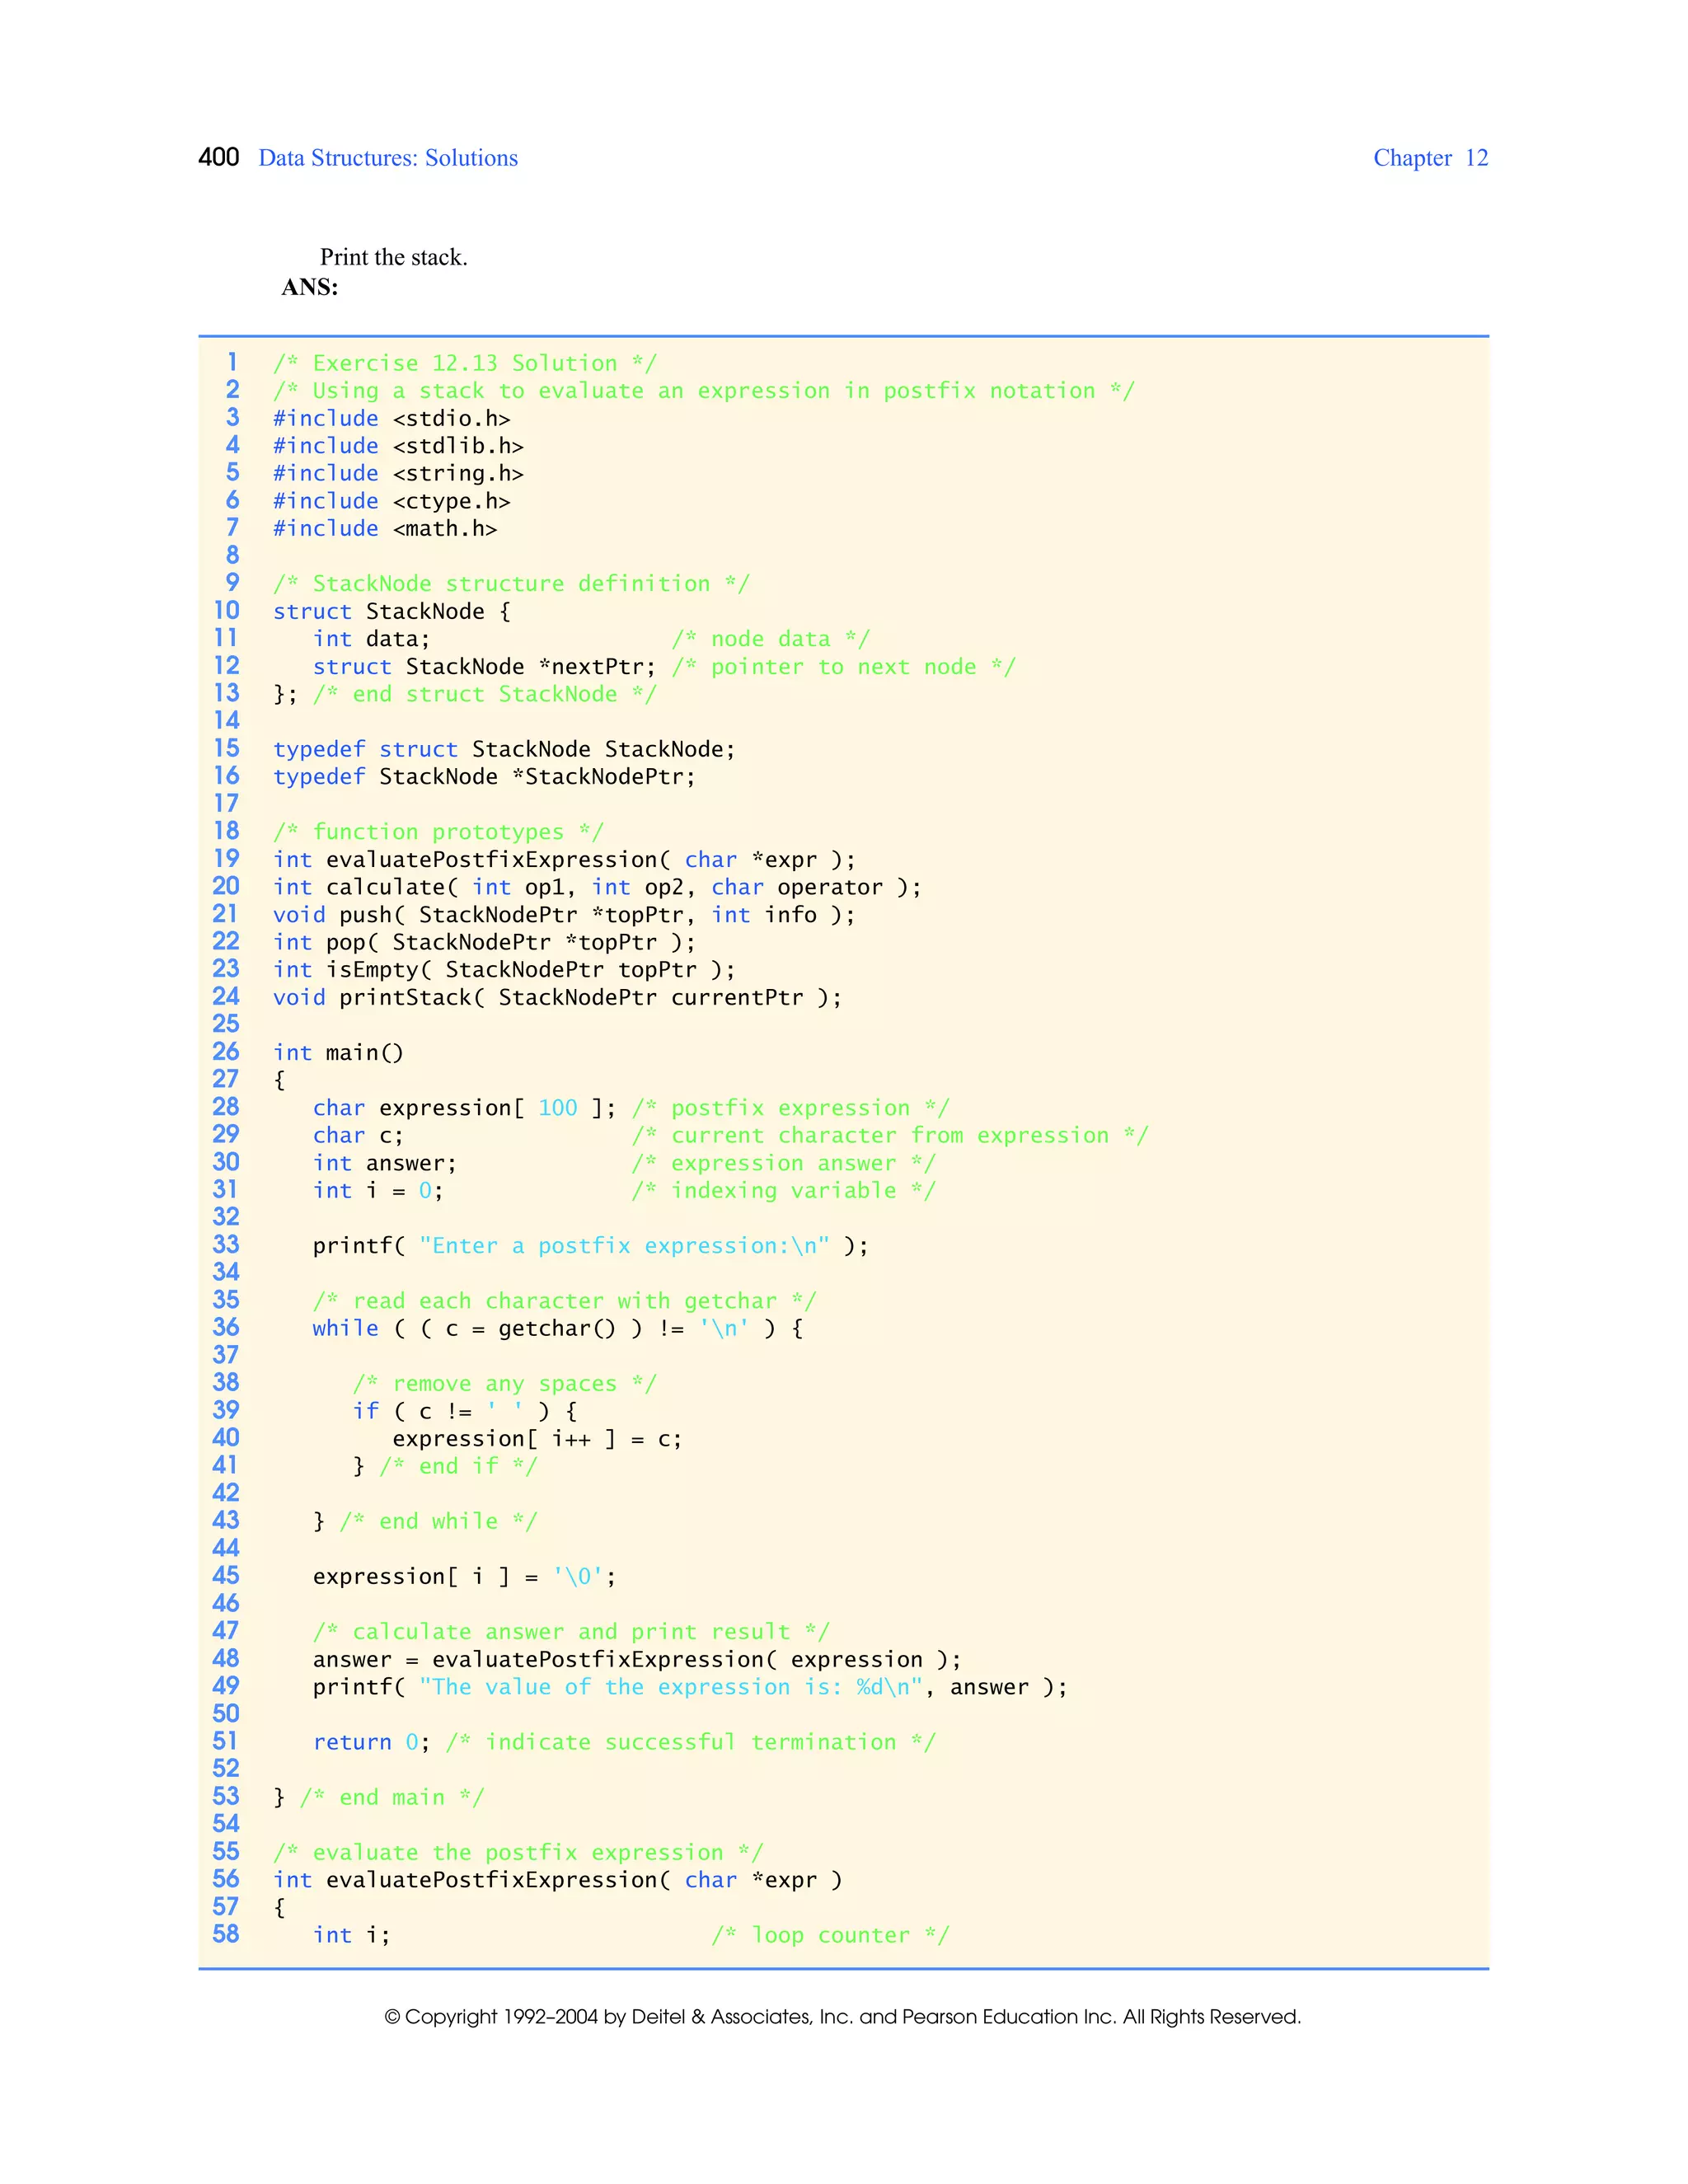Image resolution: width=1688 pixels, height=2184 pixels.
Task: Click the 'Print the stack.' sentence
Action: pyautogui.click(x=394, y=257)
